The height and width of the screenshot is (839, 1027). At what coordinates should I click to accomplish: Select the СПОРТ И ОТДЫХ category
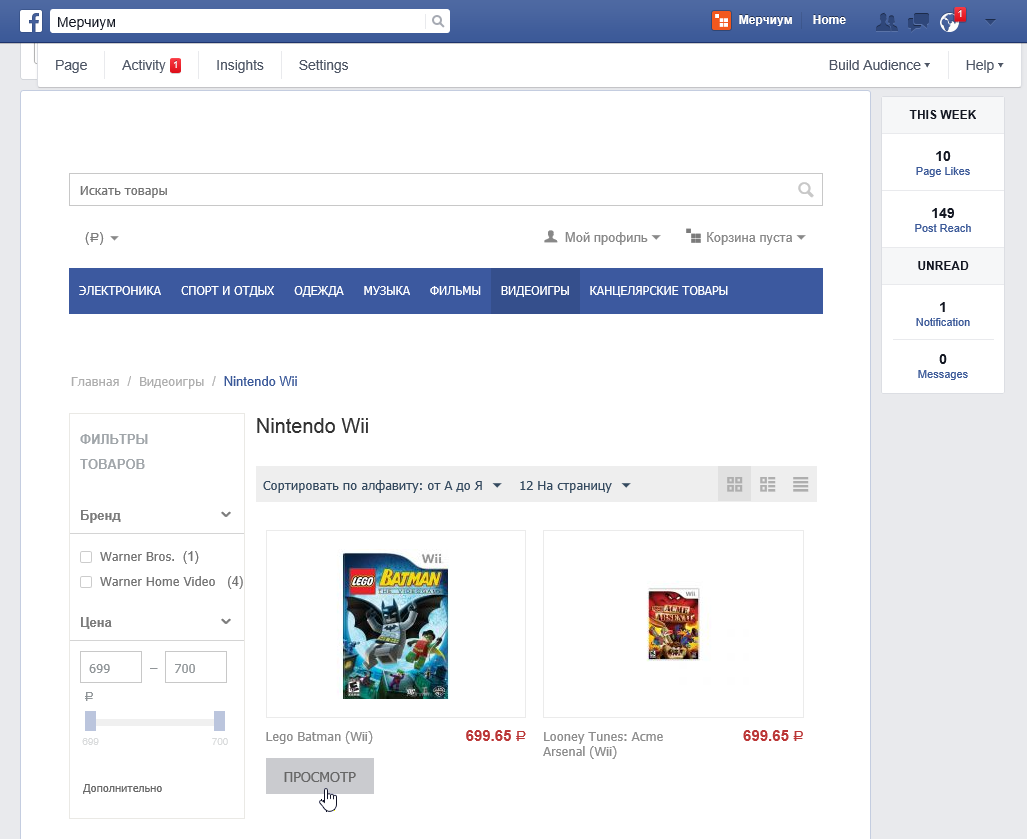pyautogui.click(x=227, y=291)
